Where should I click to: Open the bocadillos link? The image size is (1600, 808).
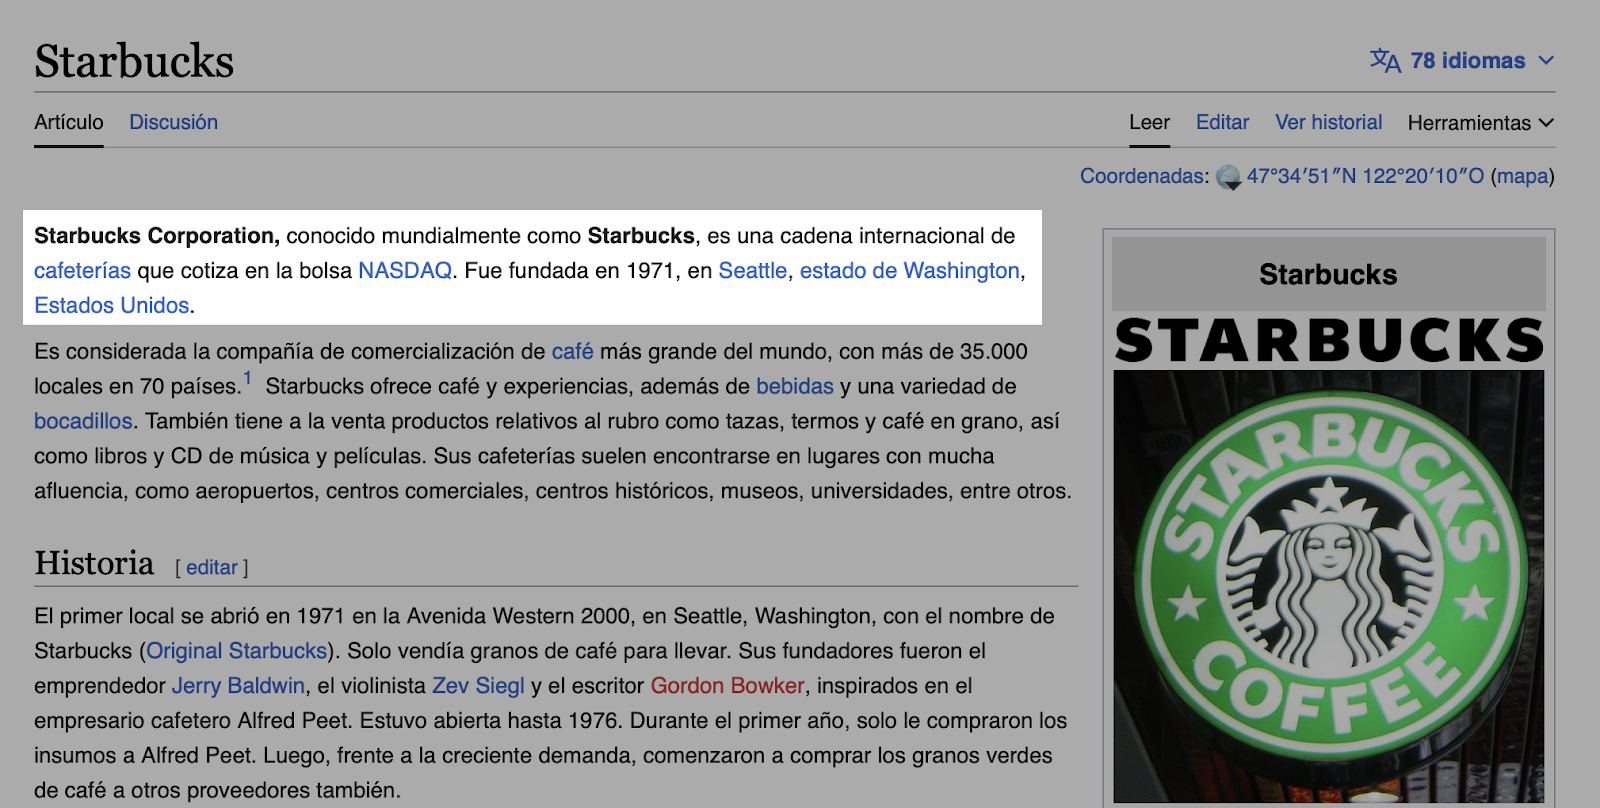tap(83, 422)
